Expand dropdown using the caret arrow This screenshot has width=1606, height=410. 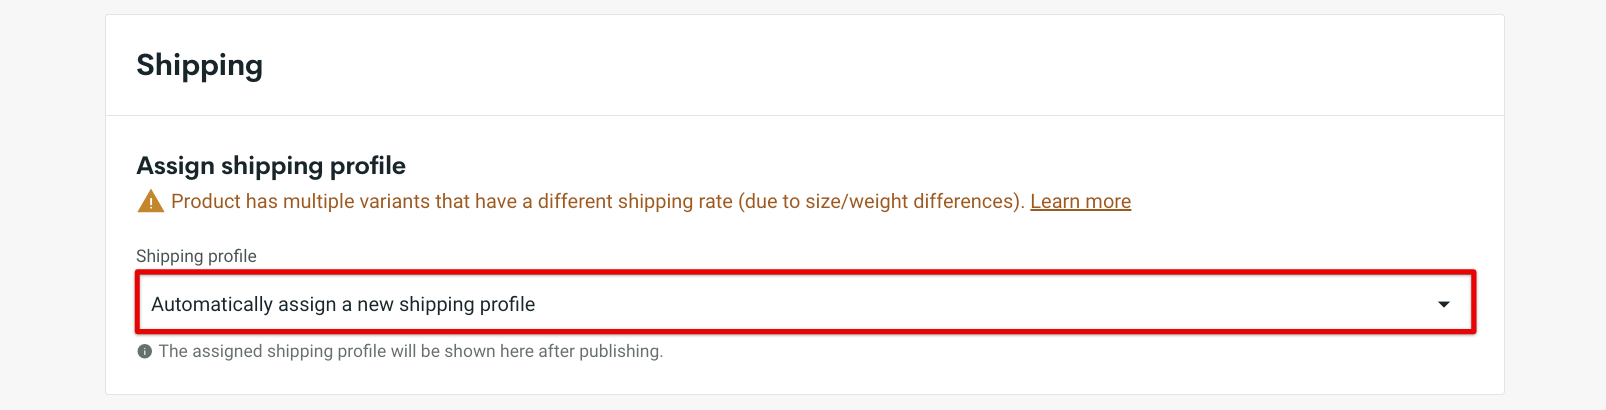point(1444,304)
